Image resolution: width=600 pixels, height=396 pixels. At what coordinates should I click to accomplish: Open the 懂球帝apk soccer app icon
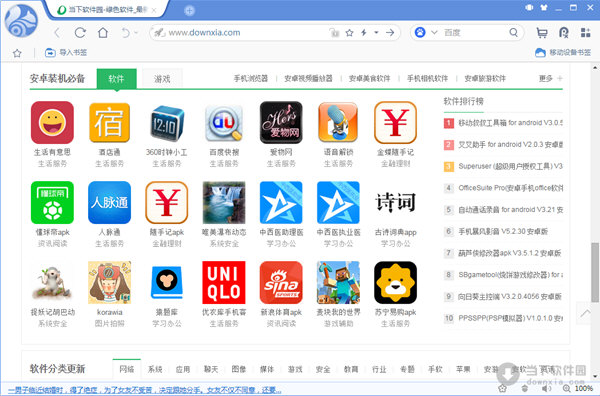coord(52,202)
